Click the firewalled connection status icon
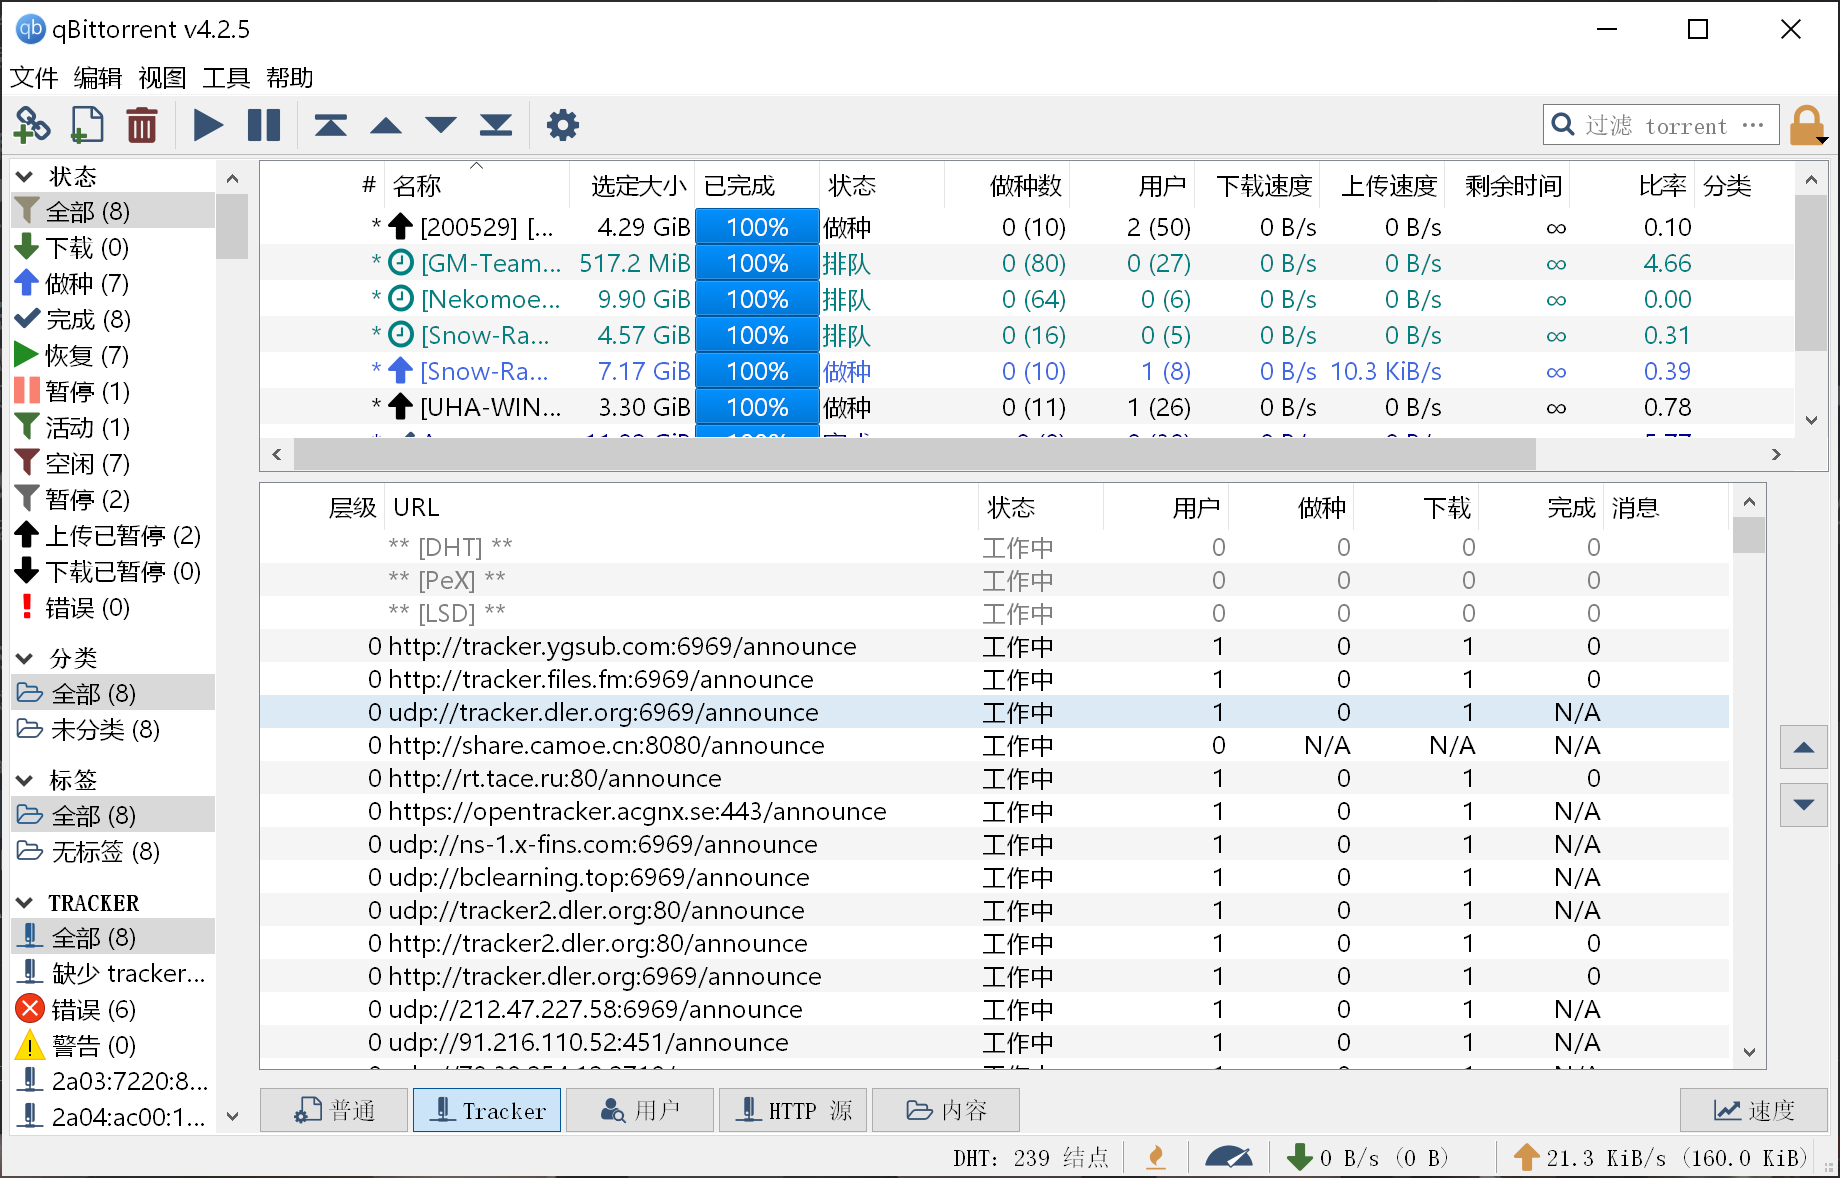The image size is (1840, 1178). pyautogui.click(x=1156, y=1158)
